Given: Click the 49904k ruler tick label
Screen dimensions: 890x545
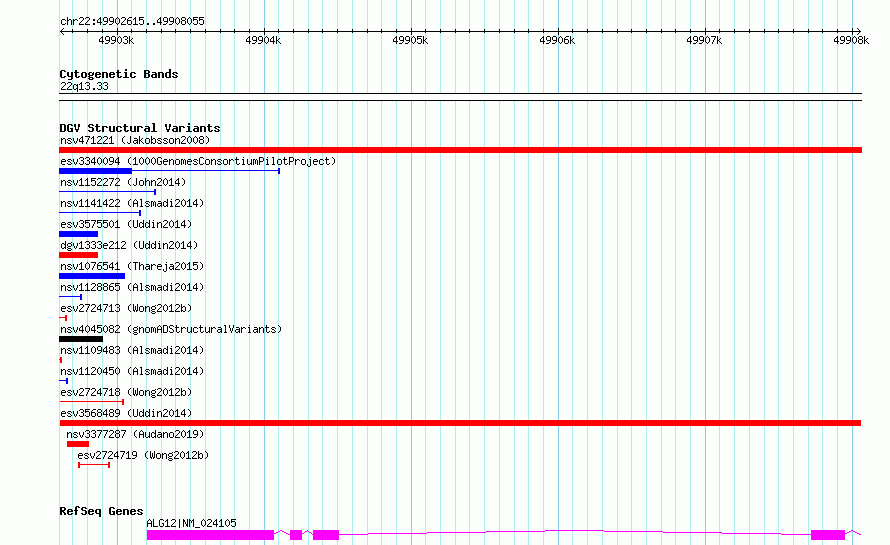Looking at the screenshot, I should tap(263, 40).
